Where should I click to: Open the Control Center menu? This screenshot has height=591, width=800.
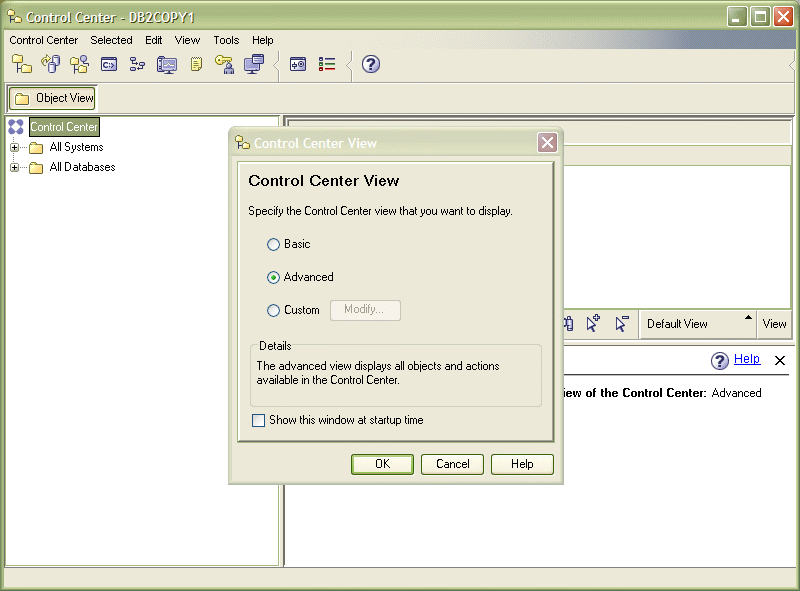click(x=43, y=40)
